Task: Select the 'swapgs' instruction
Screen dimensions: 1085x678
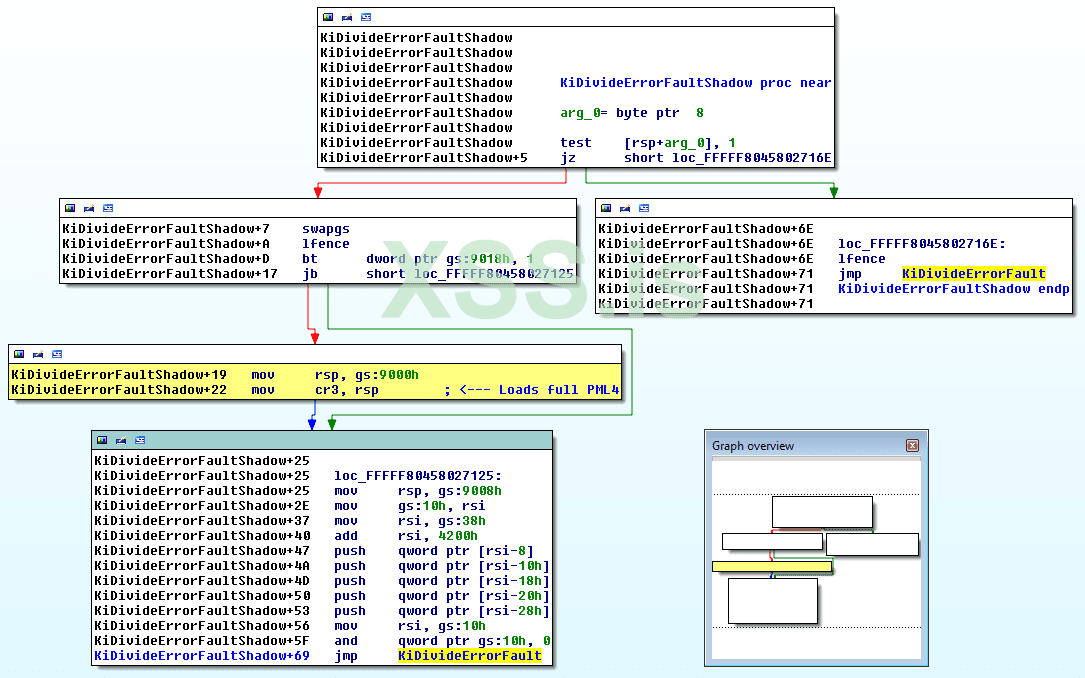Action: (x=326, y=229)
